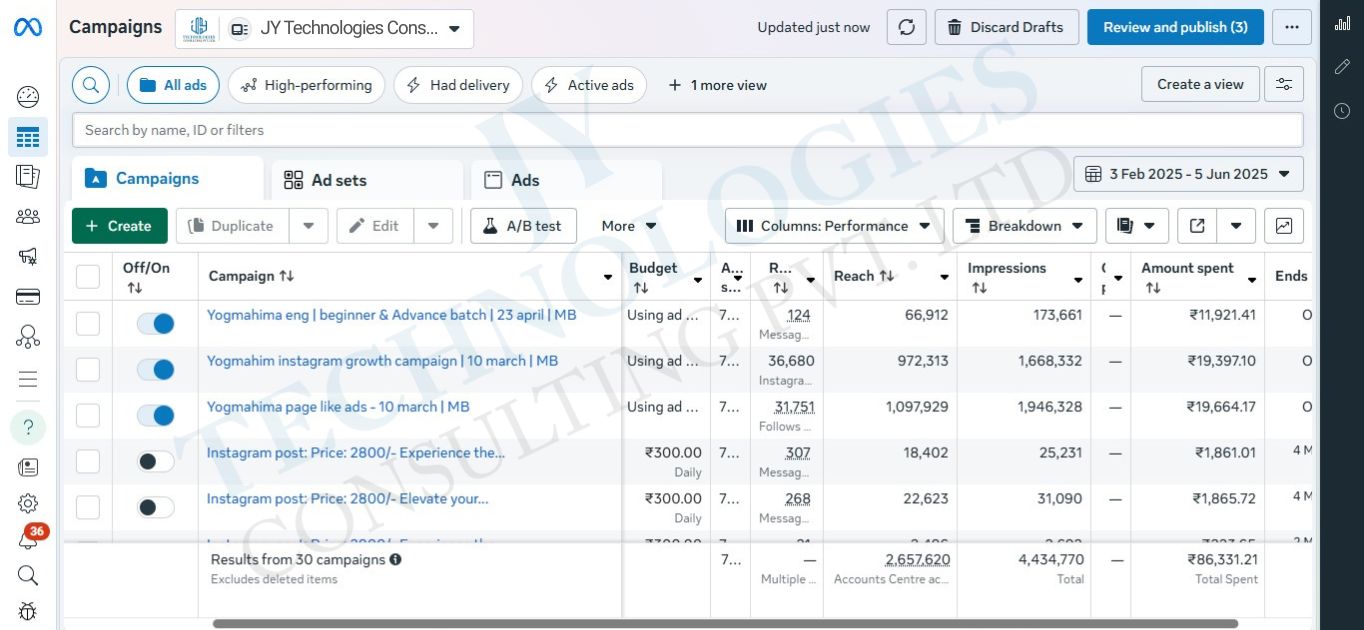Click Discard Drafts button
Viewport: 1364px width, 630px height.
coord(1007,27)
